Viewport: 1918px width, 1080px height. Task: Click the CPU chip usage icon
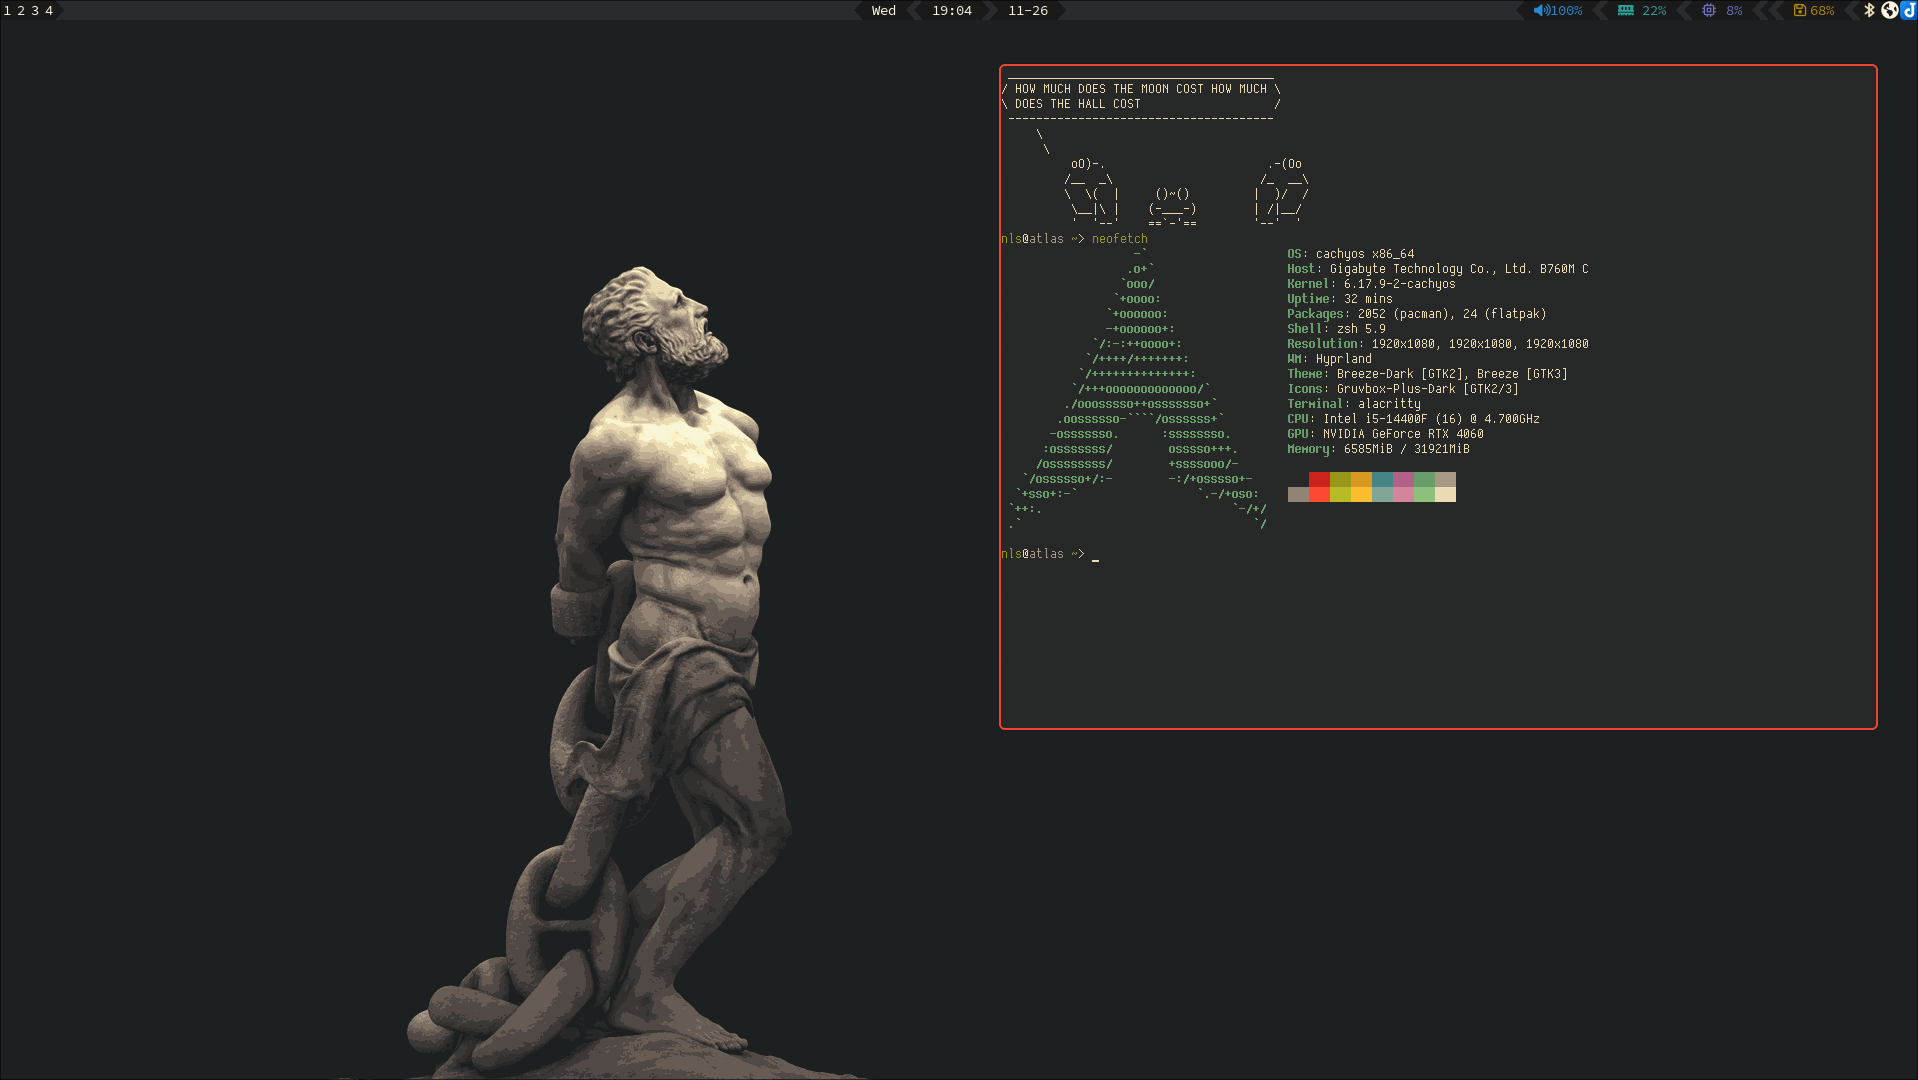pos(1709,11)
